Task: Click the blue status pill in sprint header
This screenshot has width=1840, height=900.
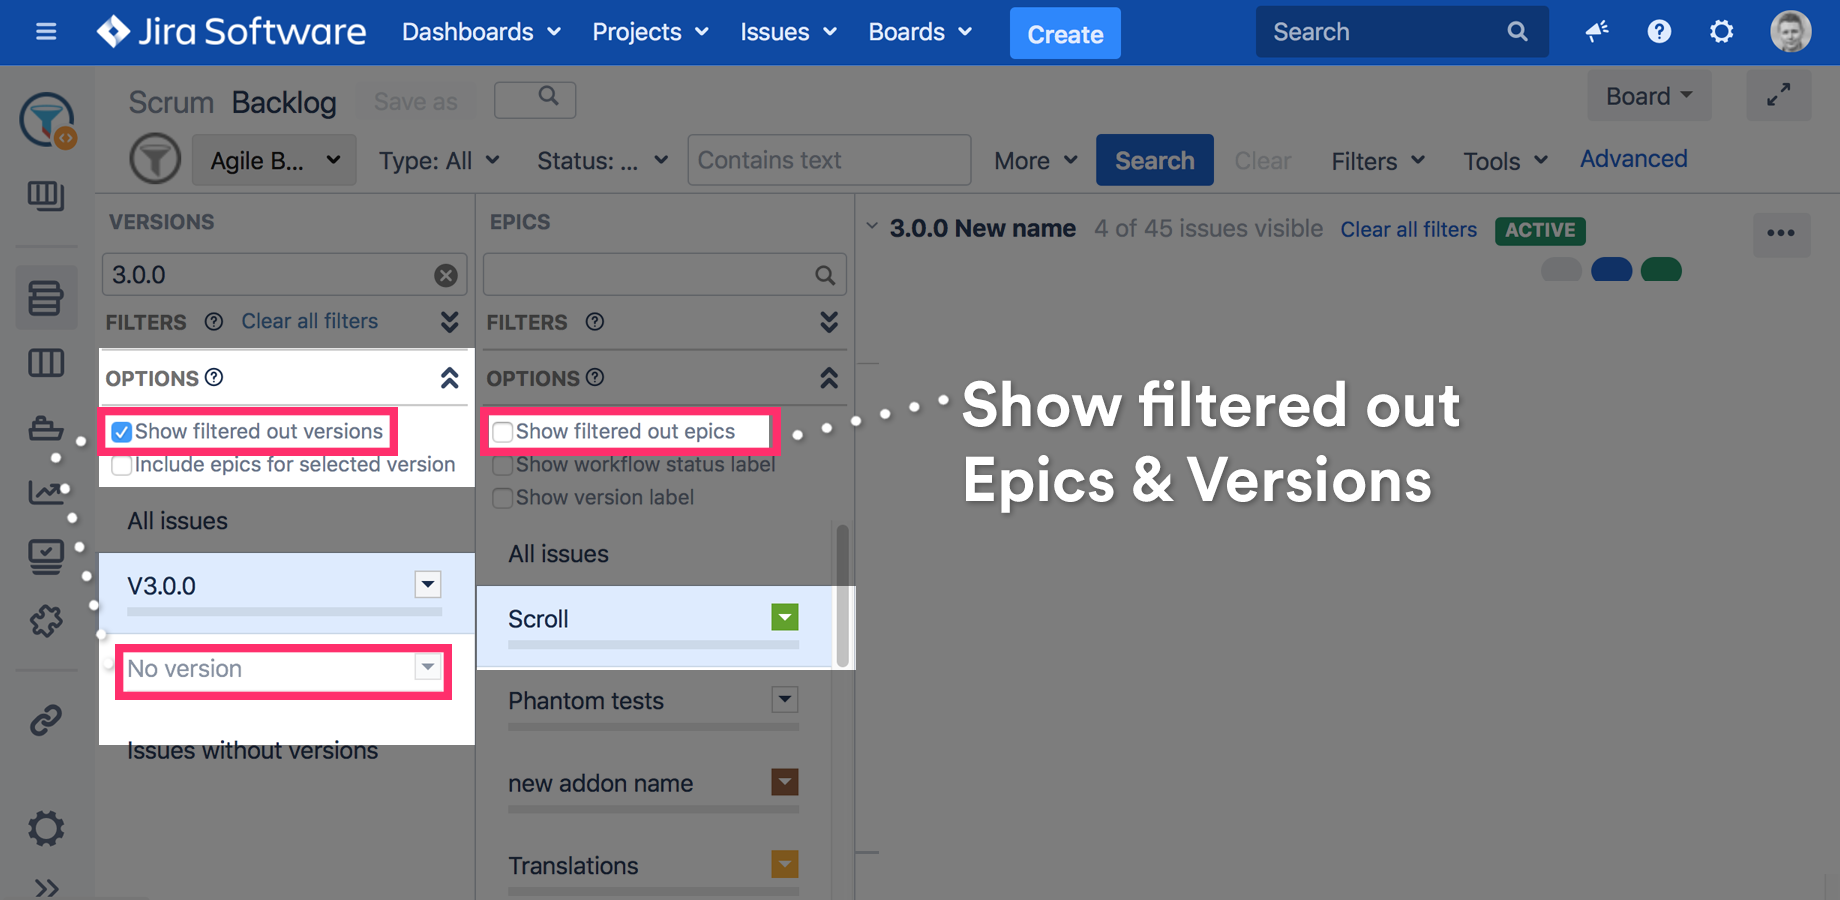Action: coord(1611,270)
